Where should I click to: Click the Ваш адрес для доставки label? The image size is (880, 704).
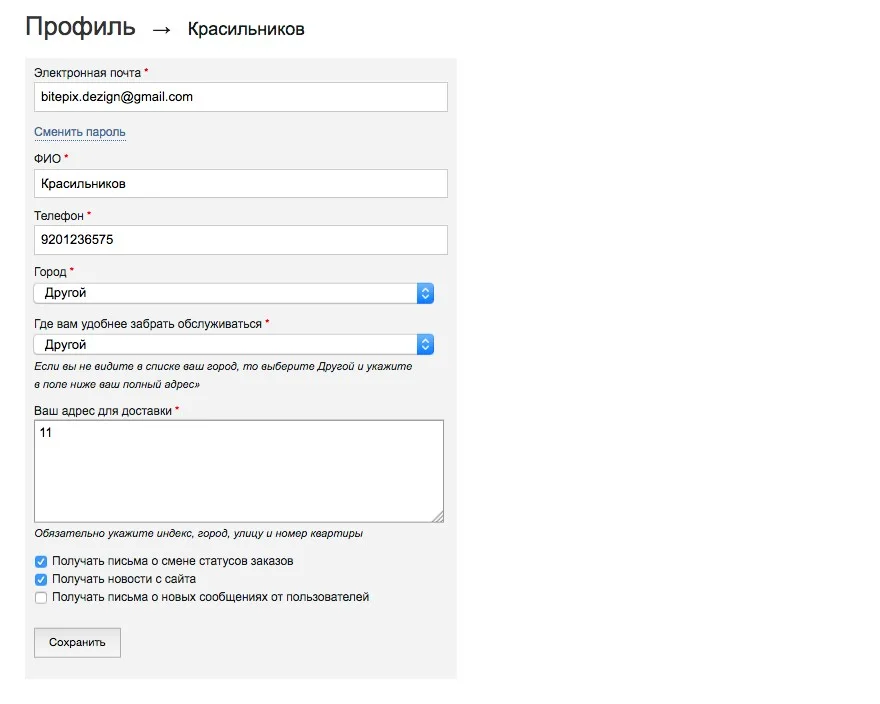(x=103, y=410)
